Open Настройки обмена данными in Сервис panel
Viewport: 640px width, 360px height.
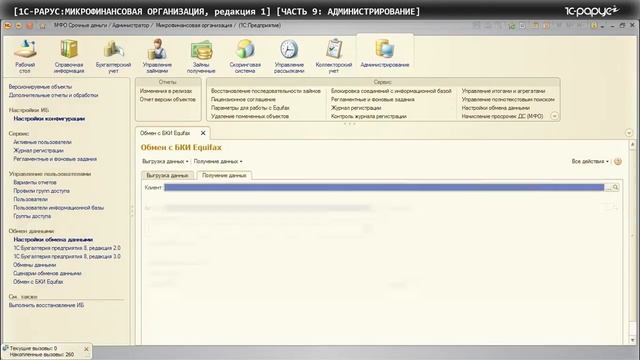(496, 108)
